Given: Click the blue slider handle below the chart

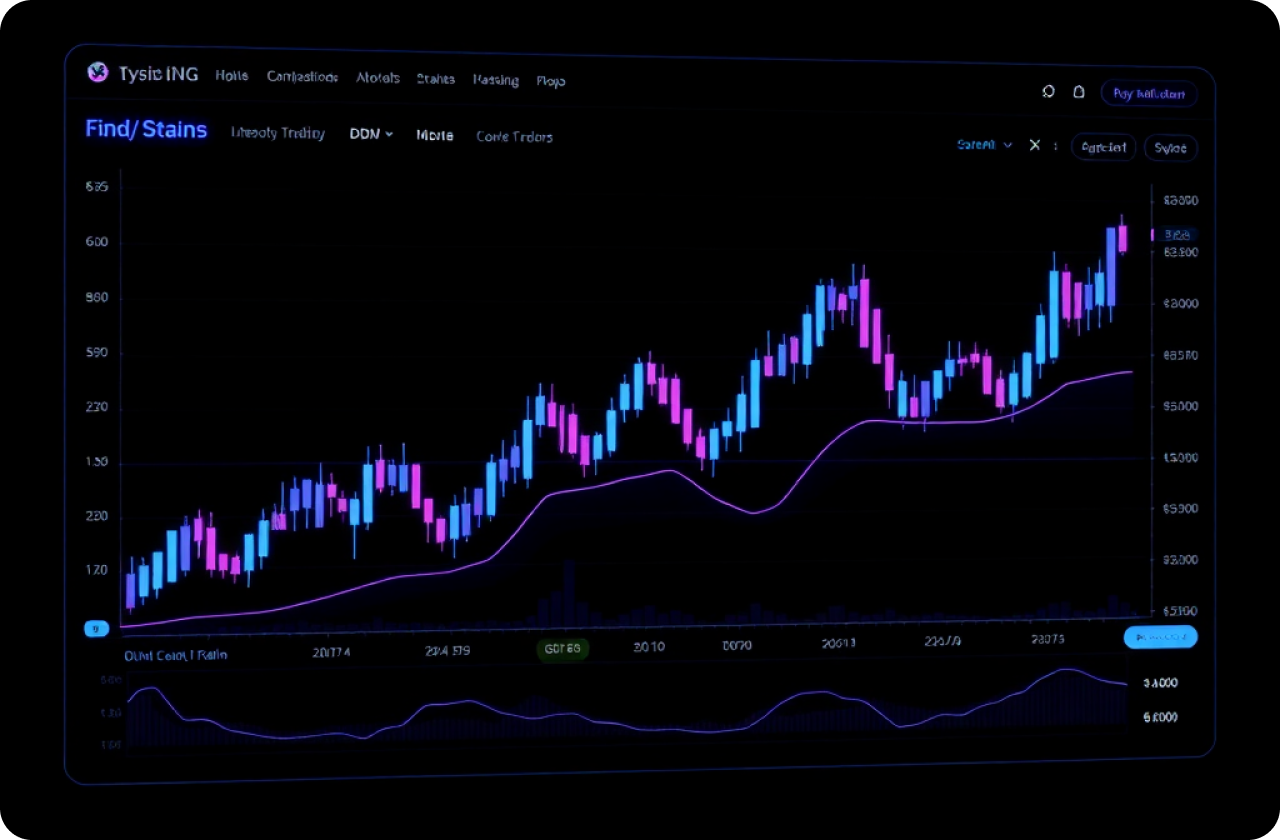Looking at the screenshot, I should point(96,628).
